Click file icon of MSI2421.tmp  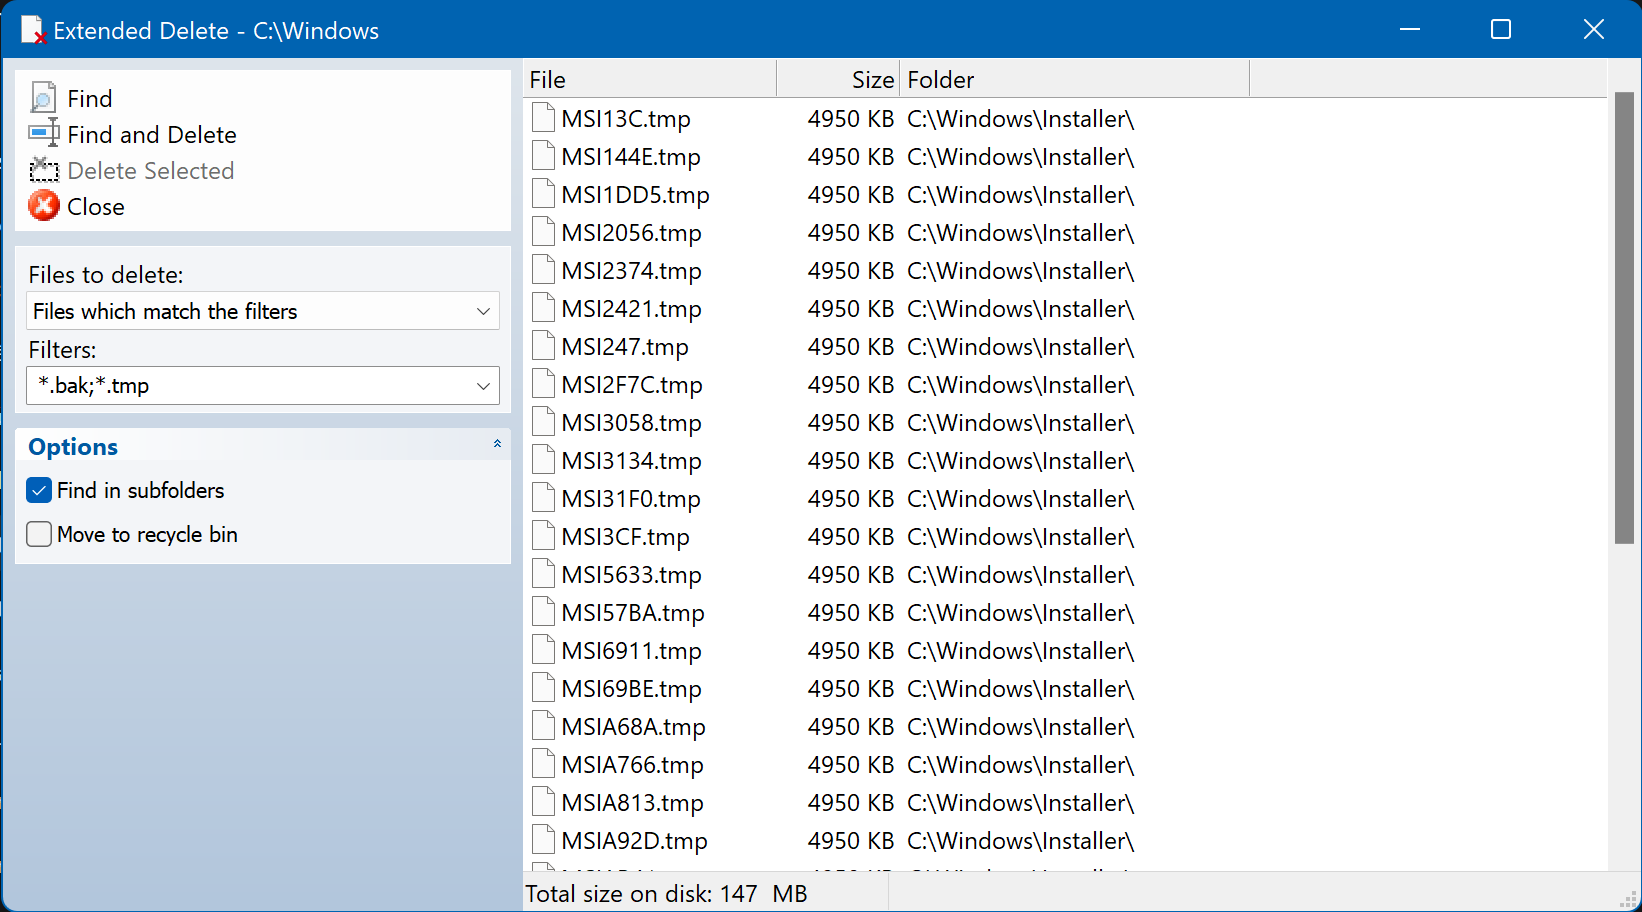543,308
